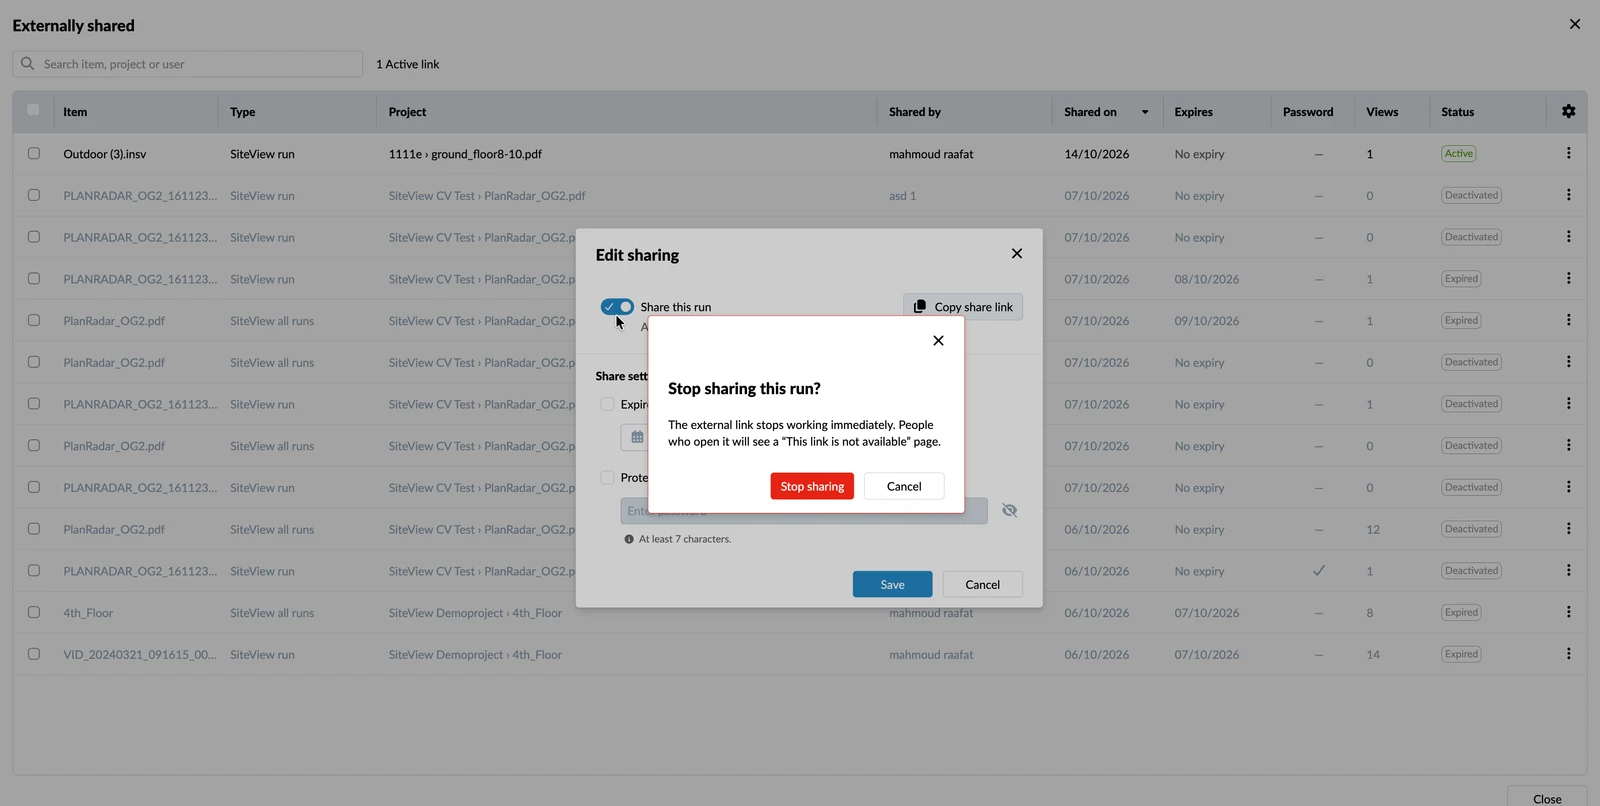This screenshot has height=806, width=1600.
Task: Close the Stop sharing confirmation with the X
Action: 938,341
